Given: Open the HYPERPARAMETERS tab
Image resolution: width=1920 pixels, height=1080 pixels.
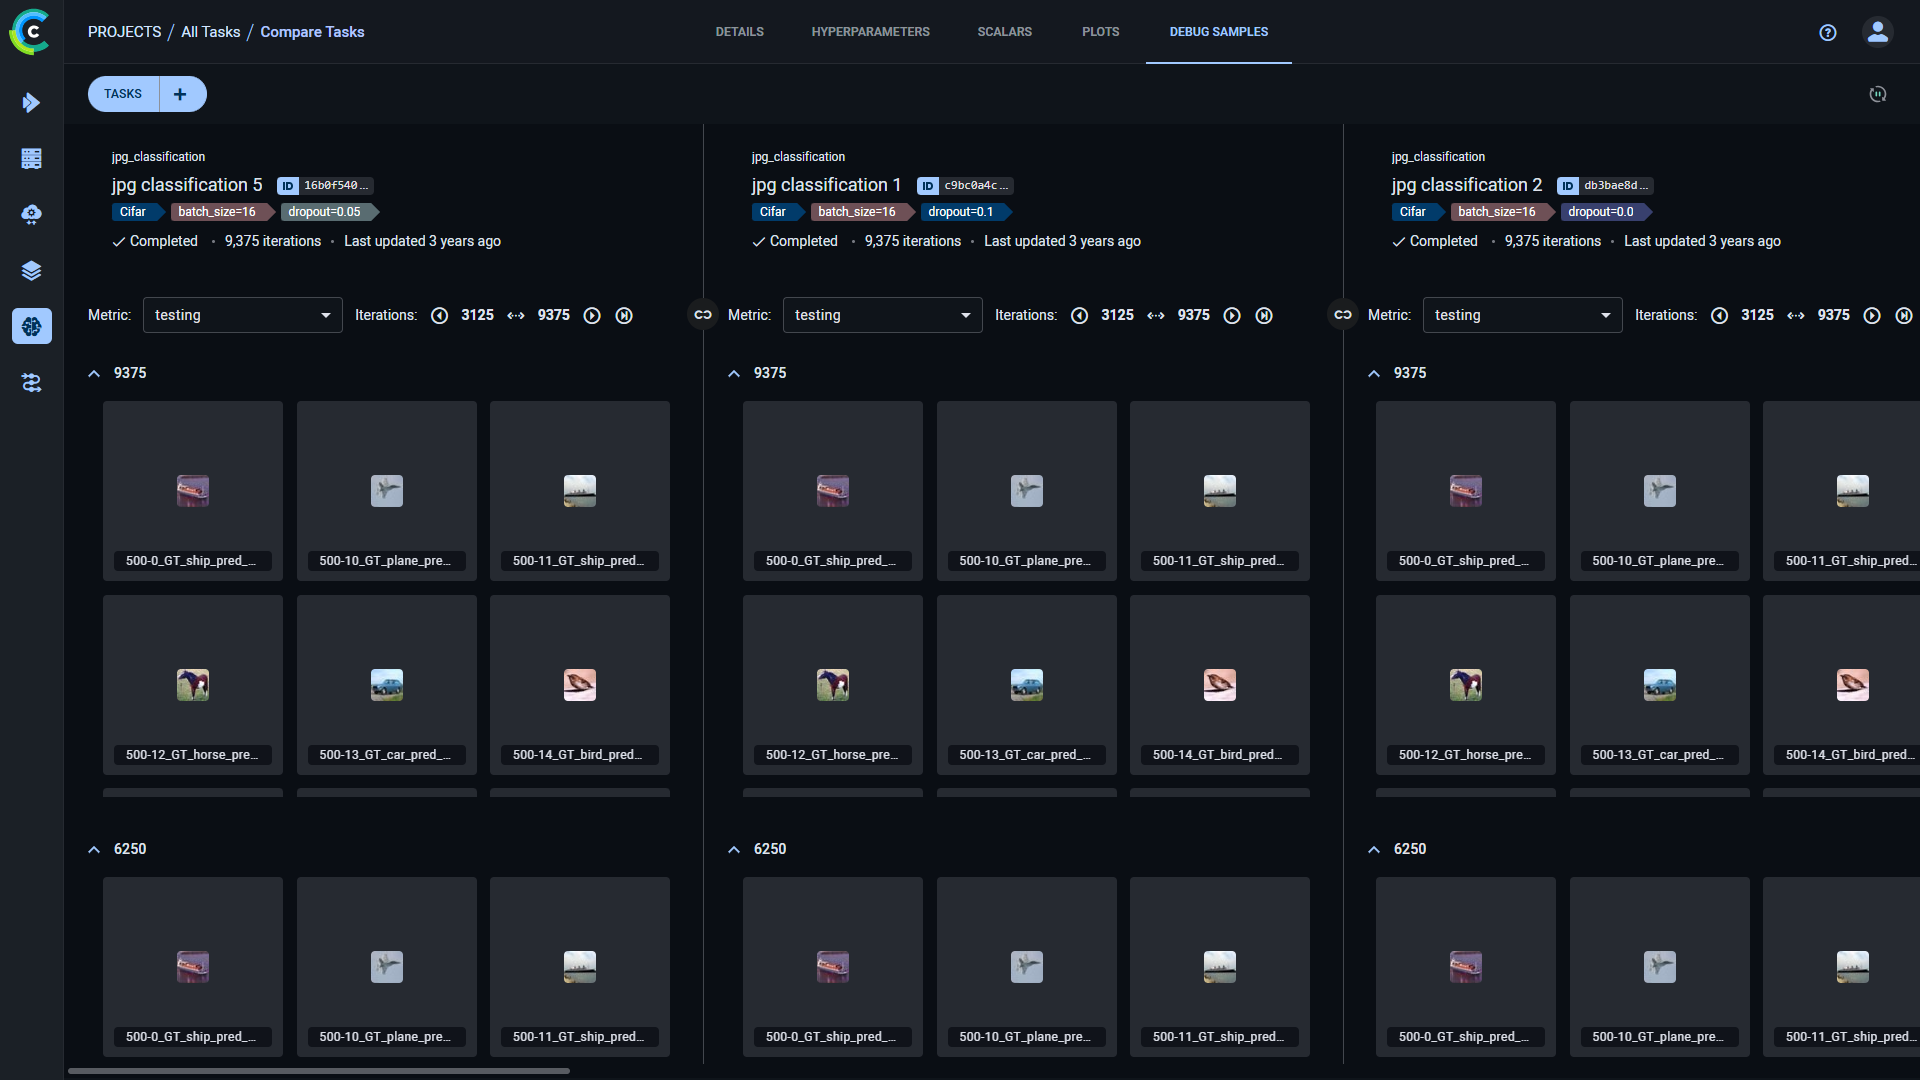Looking at the screenshot, I should point(870,31).
